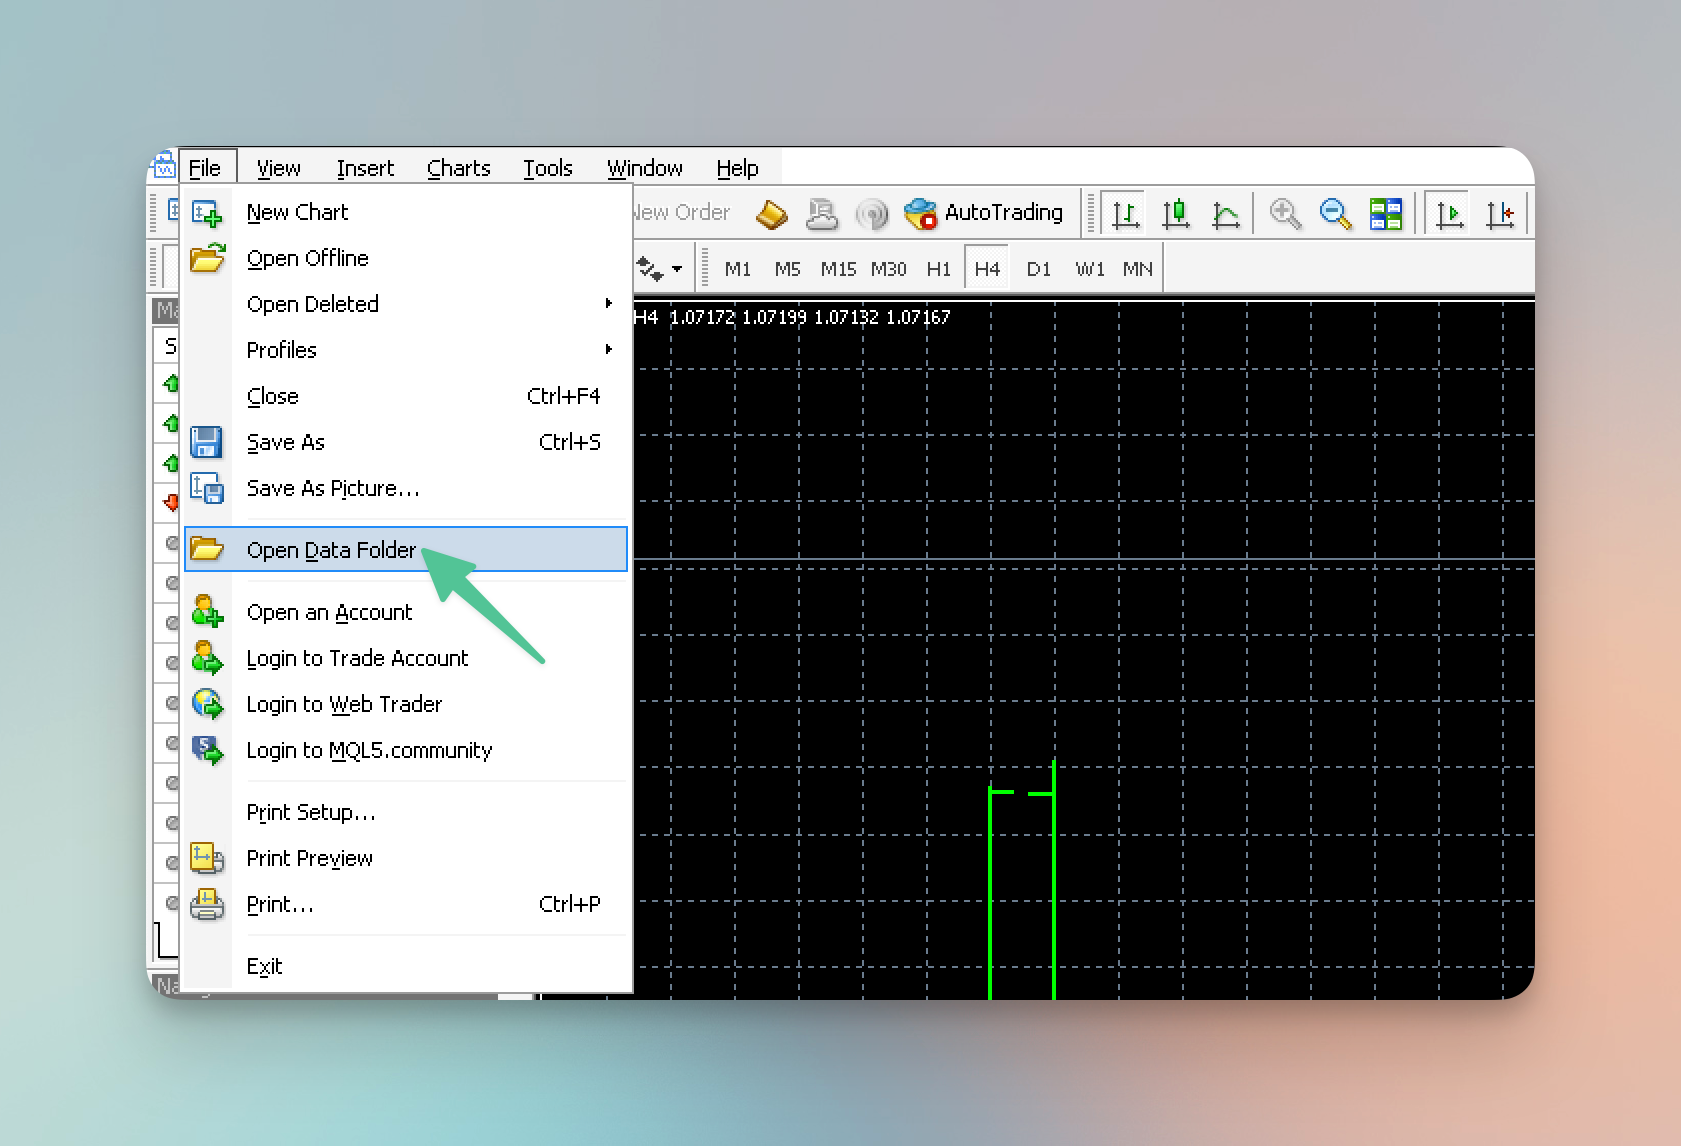Open the MetaEditor book icon
Viewport: 1681px width, 1146px height.
(771, 214)
